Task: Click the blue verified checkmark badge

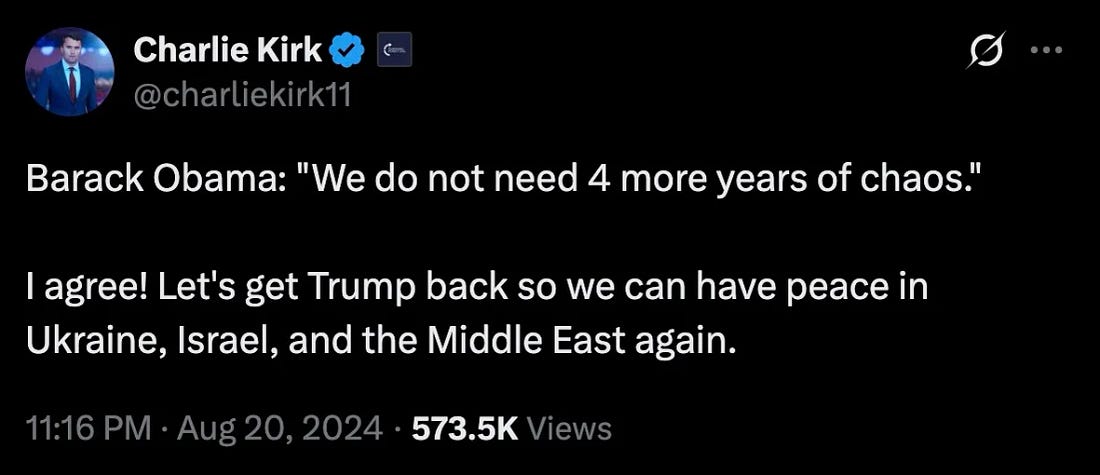Action: tap(349, 49)
